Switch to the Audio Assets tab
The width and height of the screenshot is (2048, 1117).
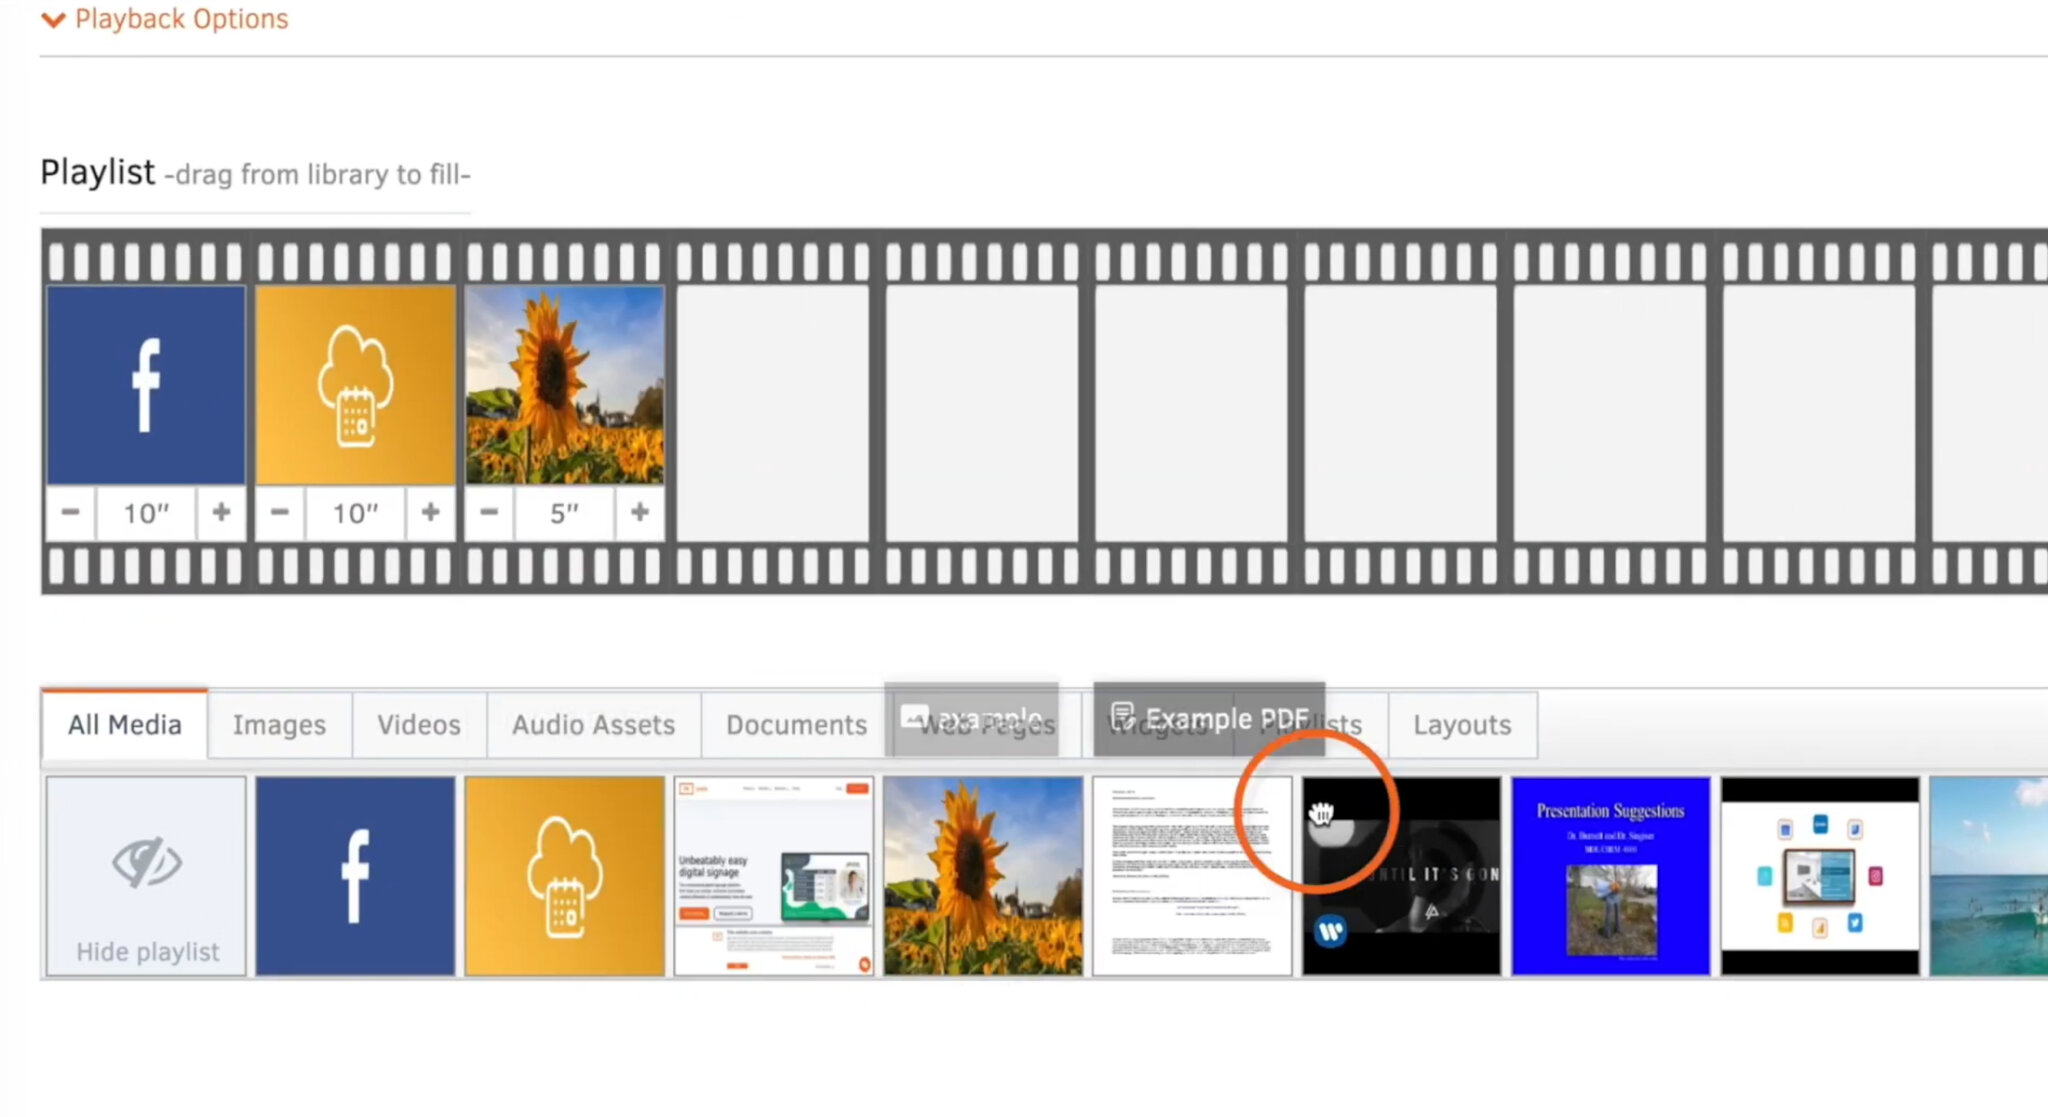tap(592, 725)
